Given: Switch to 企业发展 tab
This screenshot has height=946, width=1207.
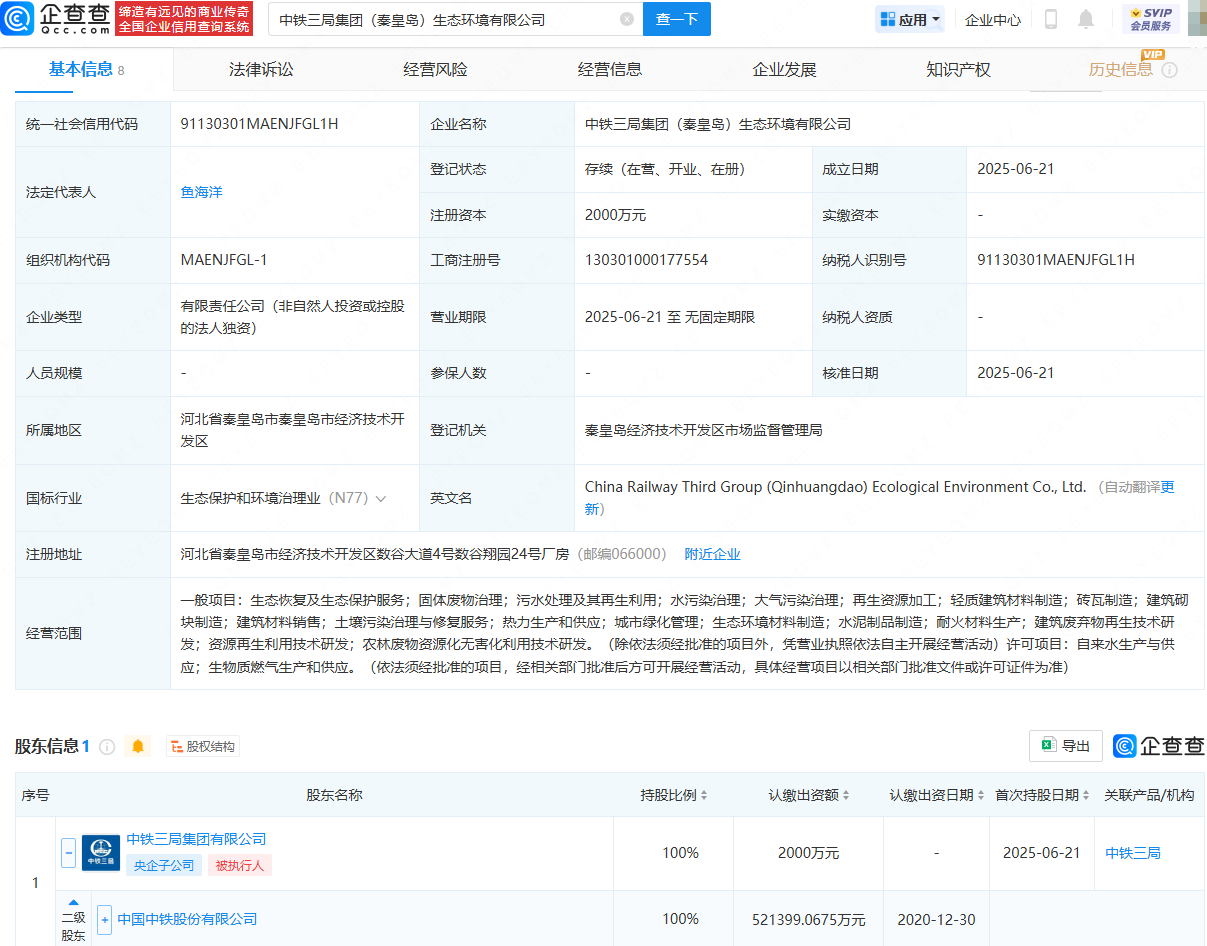Looking at the screenshot, I should click(784, 69).
